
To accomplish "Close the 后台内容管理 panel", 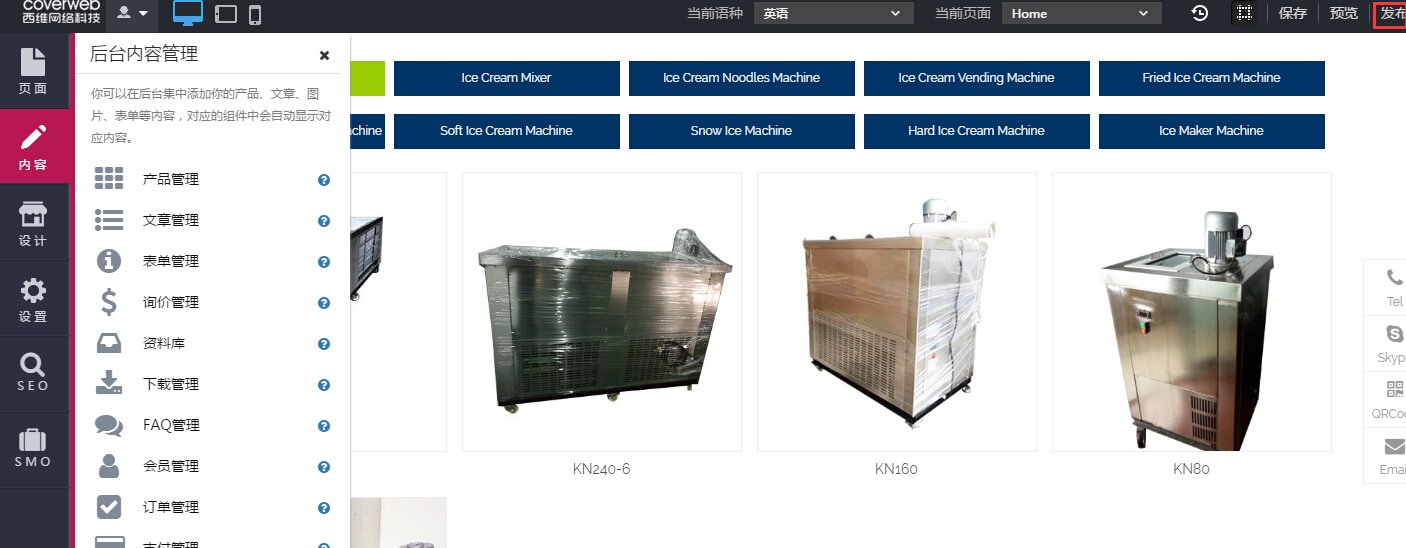I will point(324,56).
